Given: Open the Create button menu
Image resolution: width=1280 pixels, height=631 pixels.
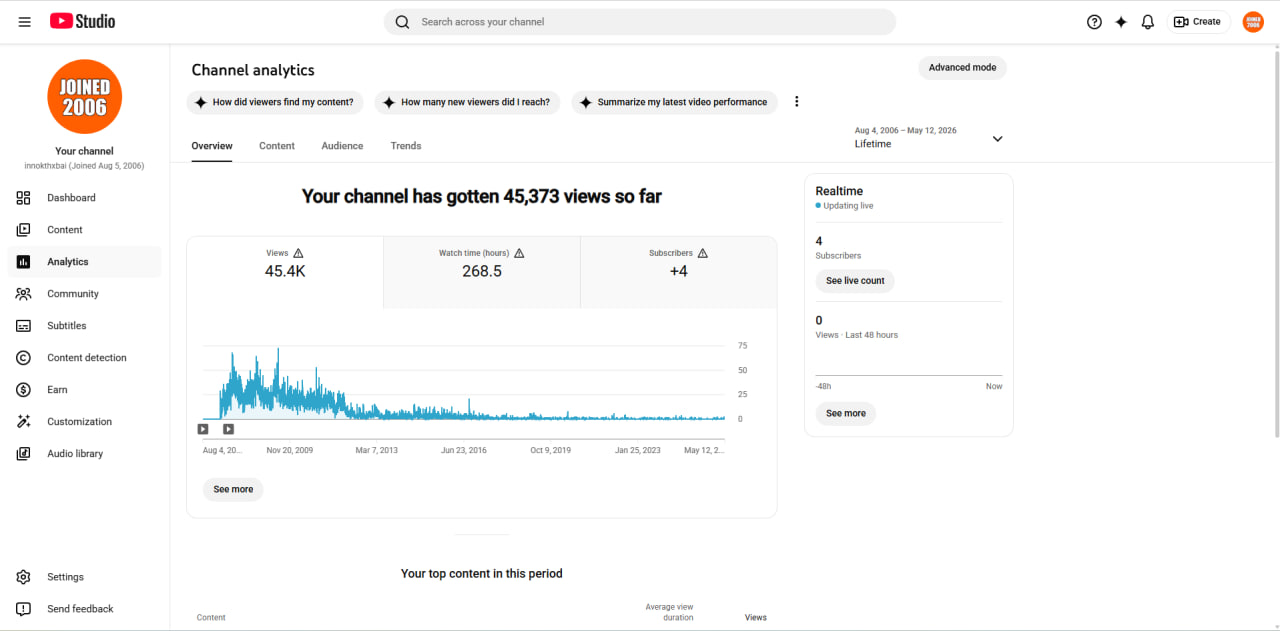Looking at the screenshot, I should [1198, 22].
